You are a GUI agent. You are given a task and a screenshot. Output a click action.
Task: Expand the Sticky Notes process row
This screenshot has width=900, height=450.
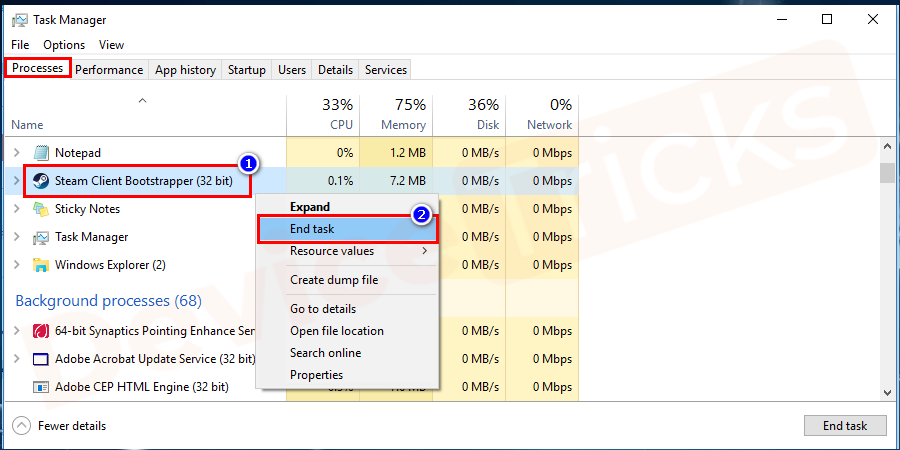click(16, 209)
